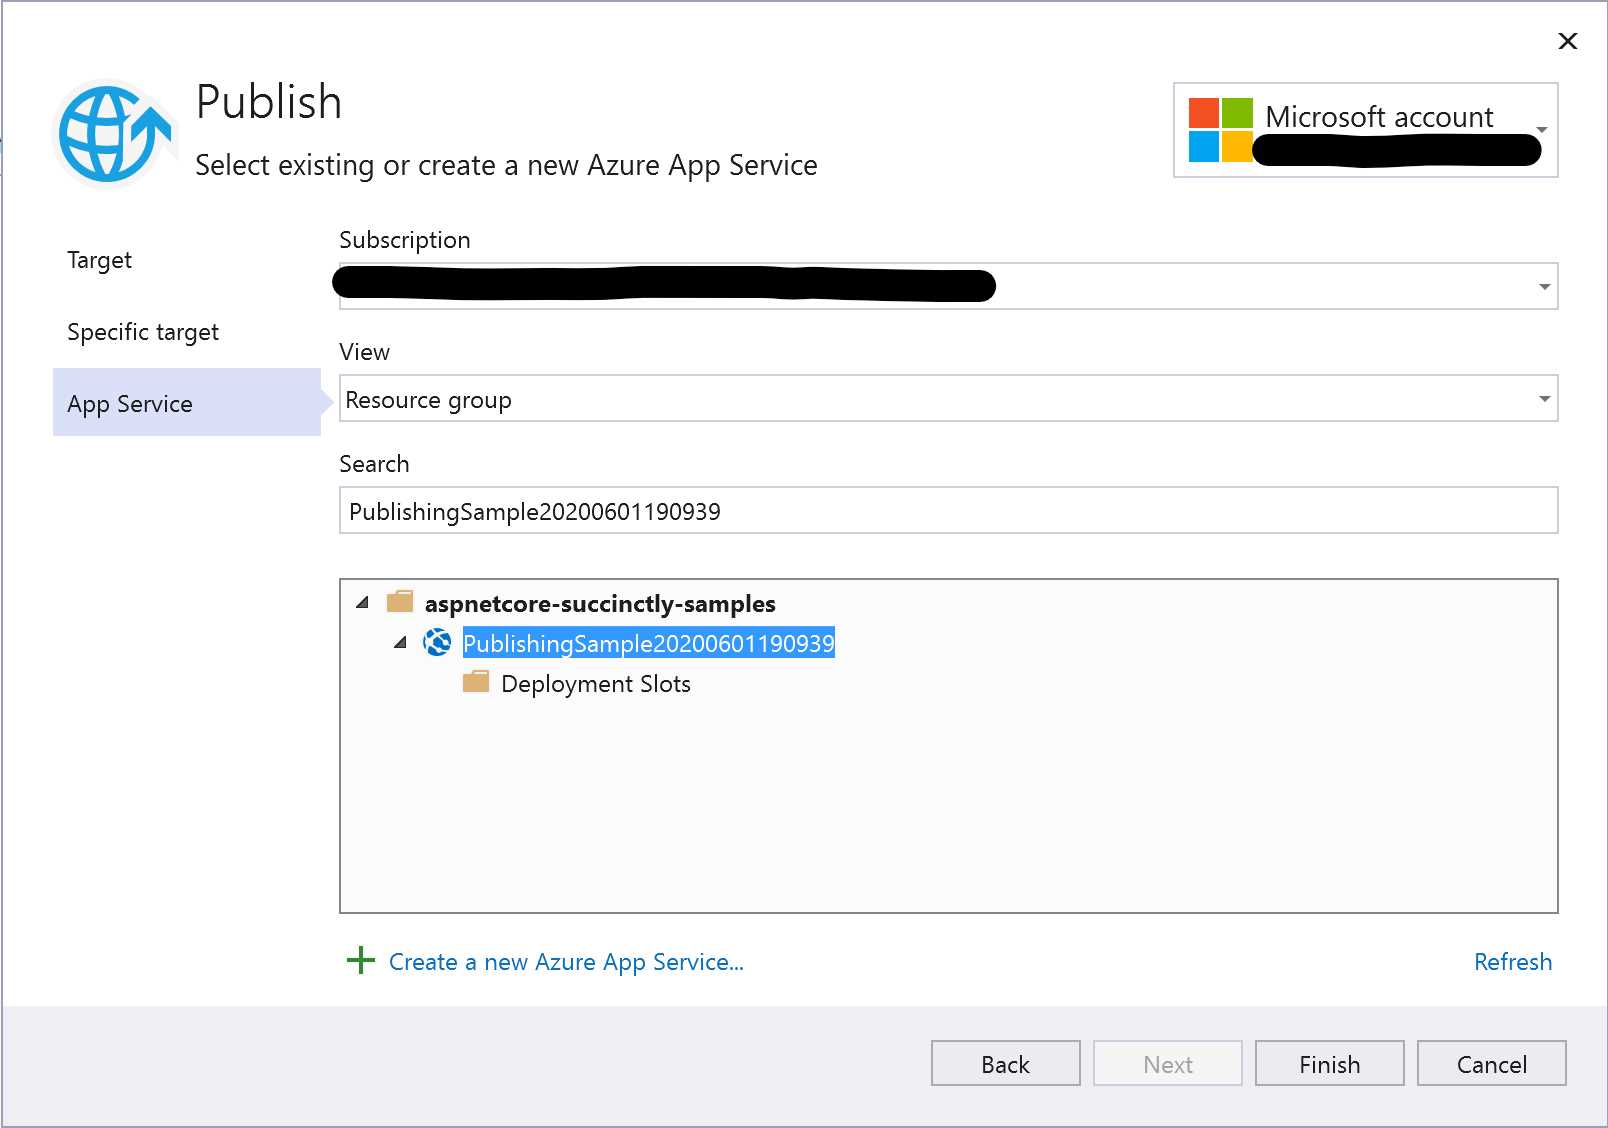The width and height of the screenshot is (1608, 1128).
Task: Open the Microsoft account dropdown
Action: click(x=1542, y=130)
